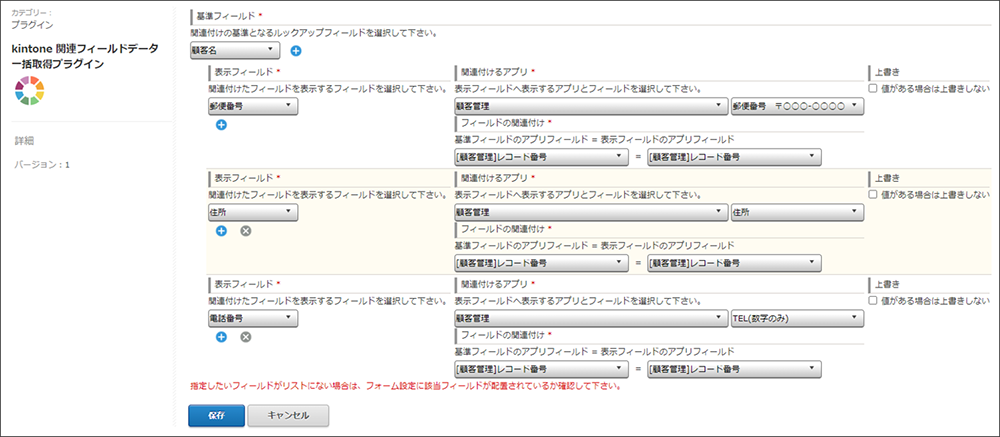Viewport: 1000px width, 437px height.
Task: Add a row below the 郵便番号 display field
Action: coord(221,125)
